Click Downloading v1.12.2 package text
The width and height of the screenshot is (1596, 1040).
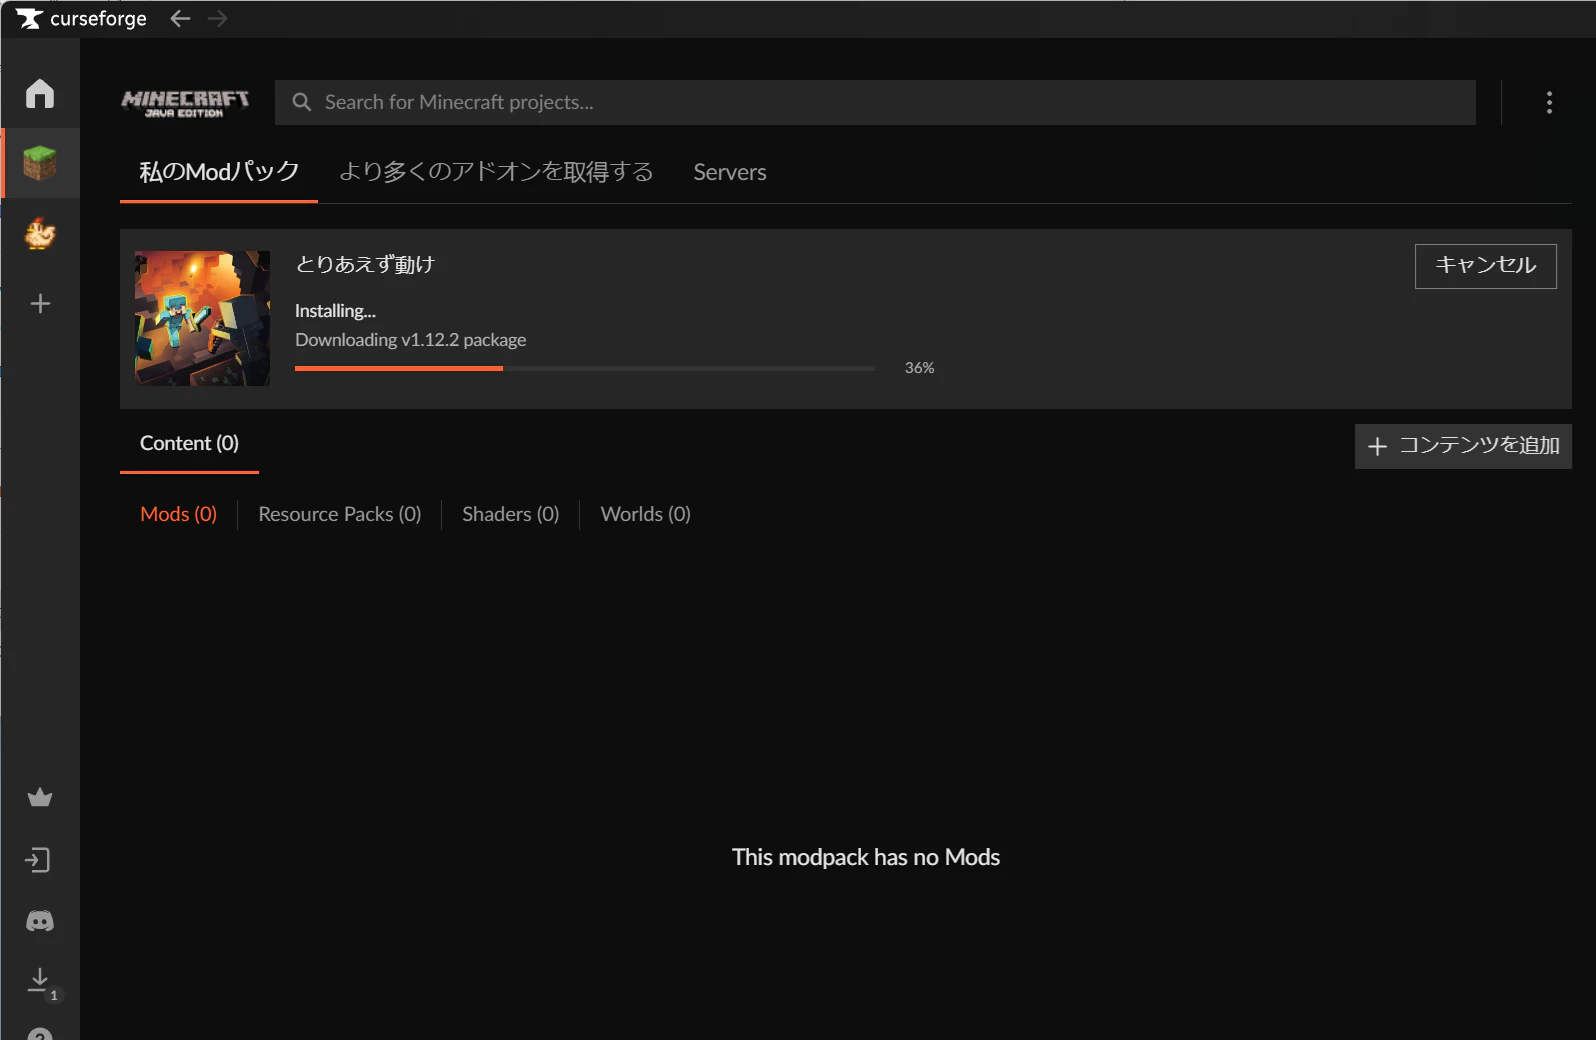410,340
